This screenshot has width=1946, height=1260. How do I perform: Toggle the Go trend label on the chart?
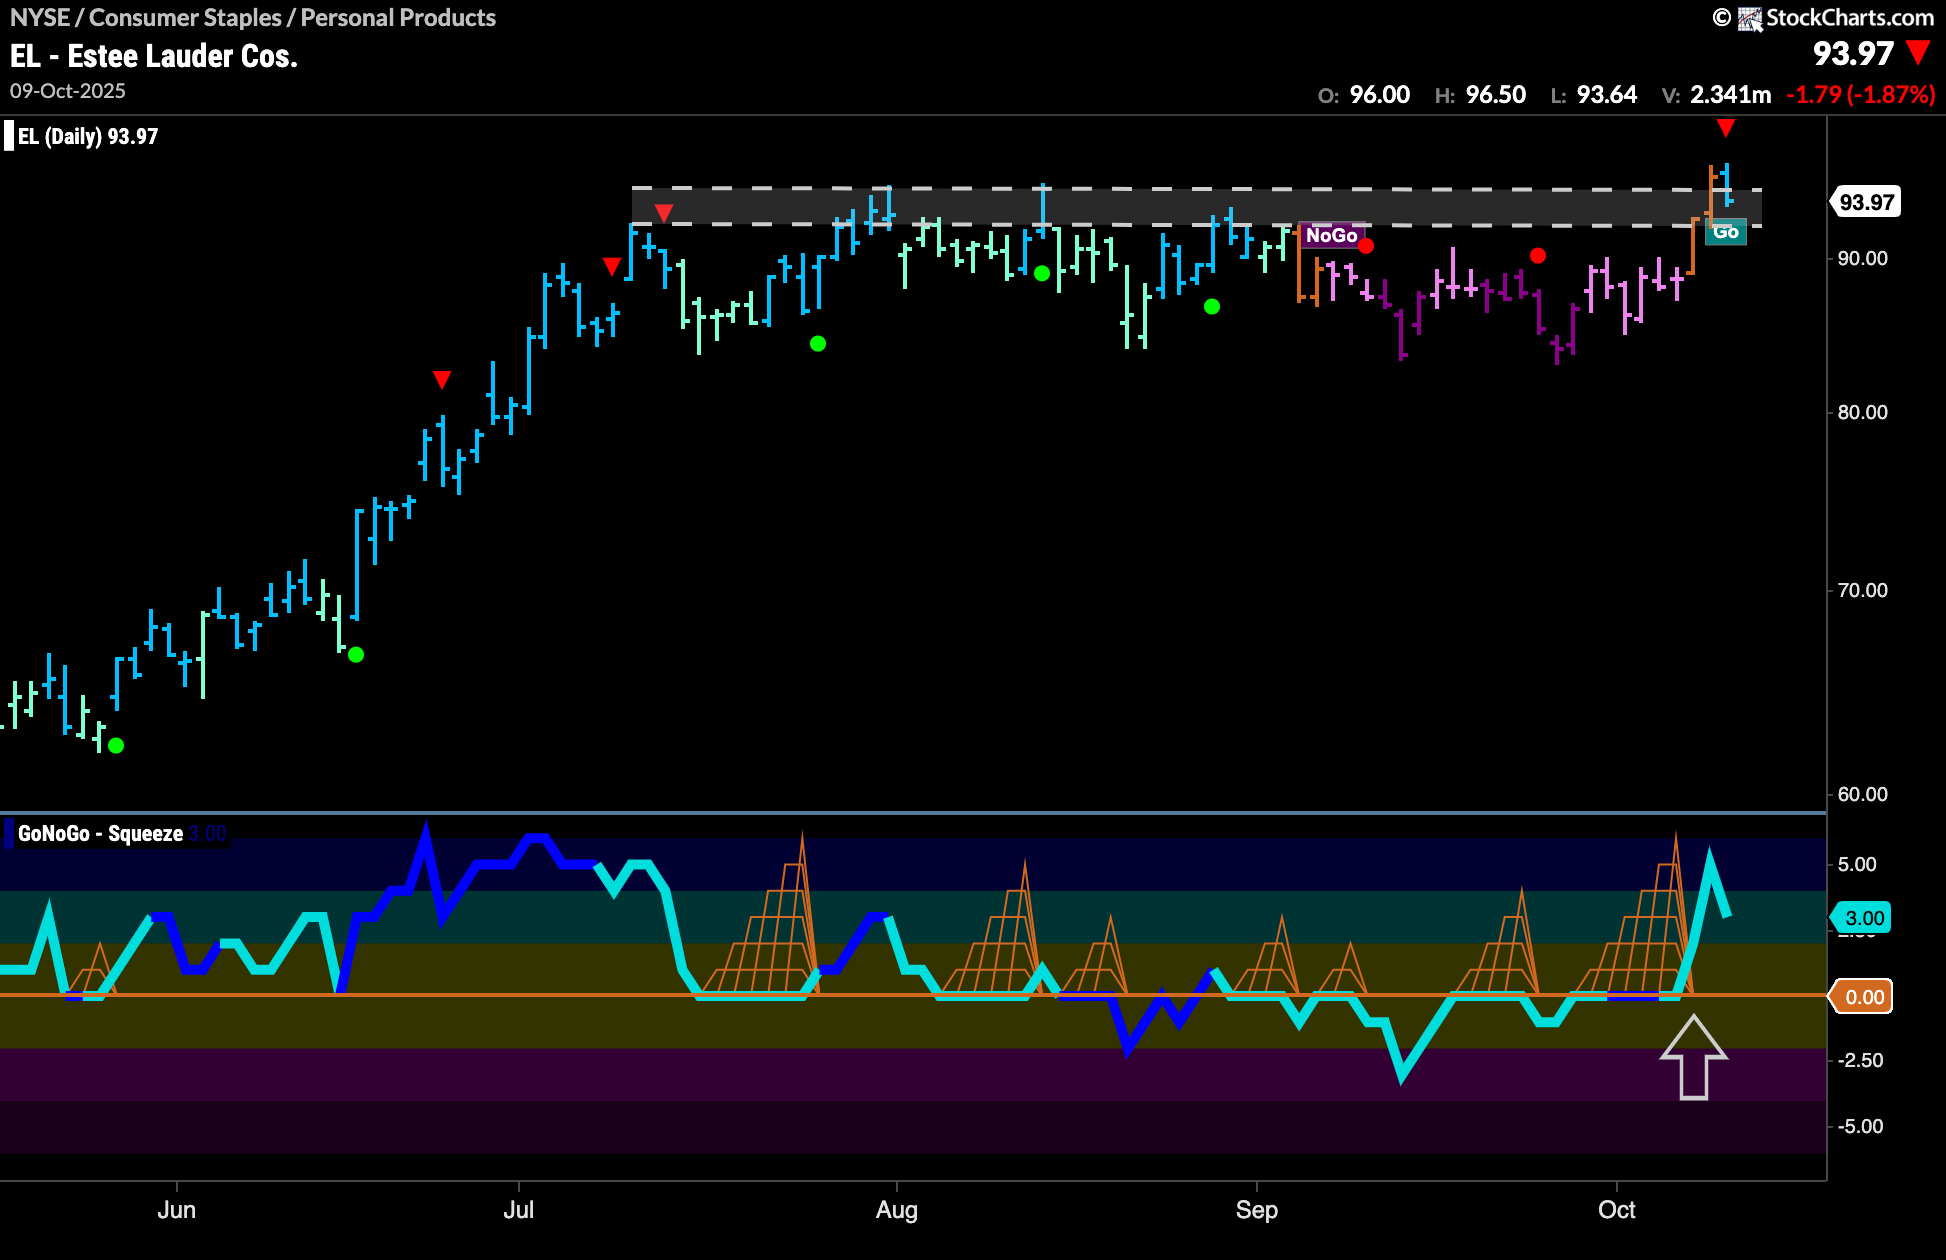1727,231
